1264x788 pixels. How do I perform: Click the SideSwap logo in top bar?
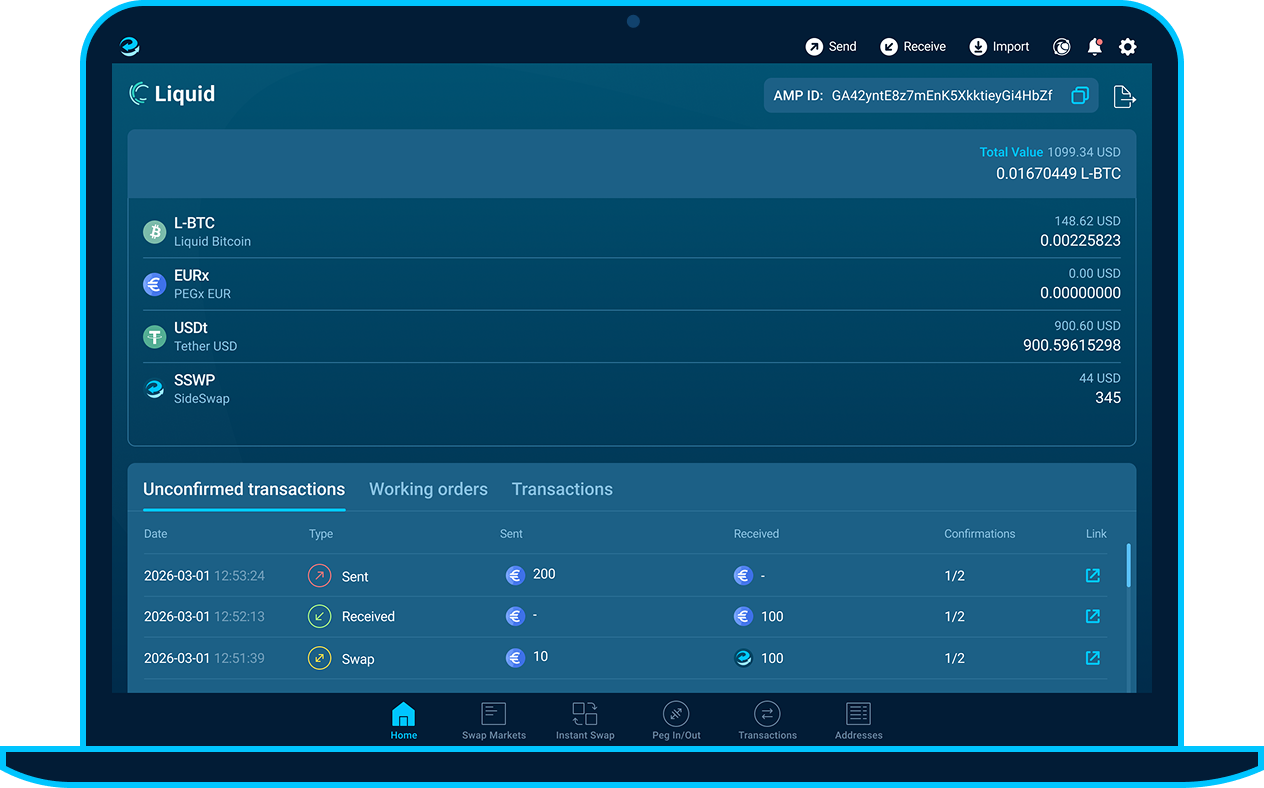[130, 47]
